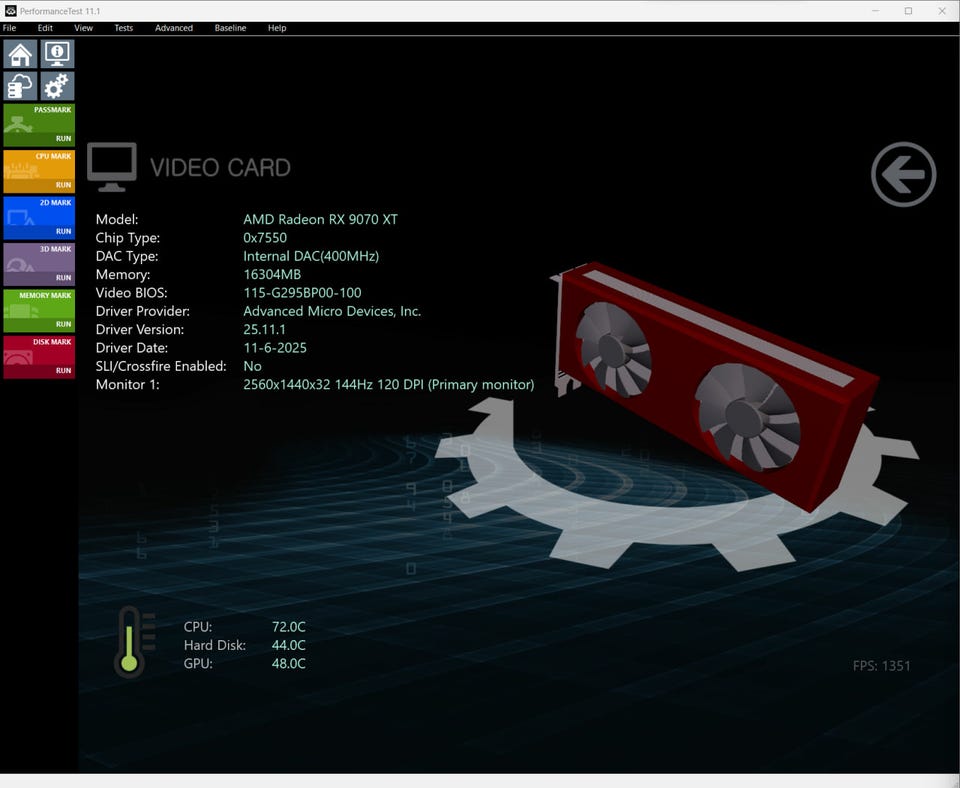The height and width of the screenshot is (788, 960).
Task: Run the PassMark full benchmark tile
Action: click(x=39, y=125)
